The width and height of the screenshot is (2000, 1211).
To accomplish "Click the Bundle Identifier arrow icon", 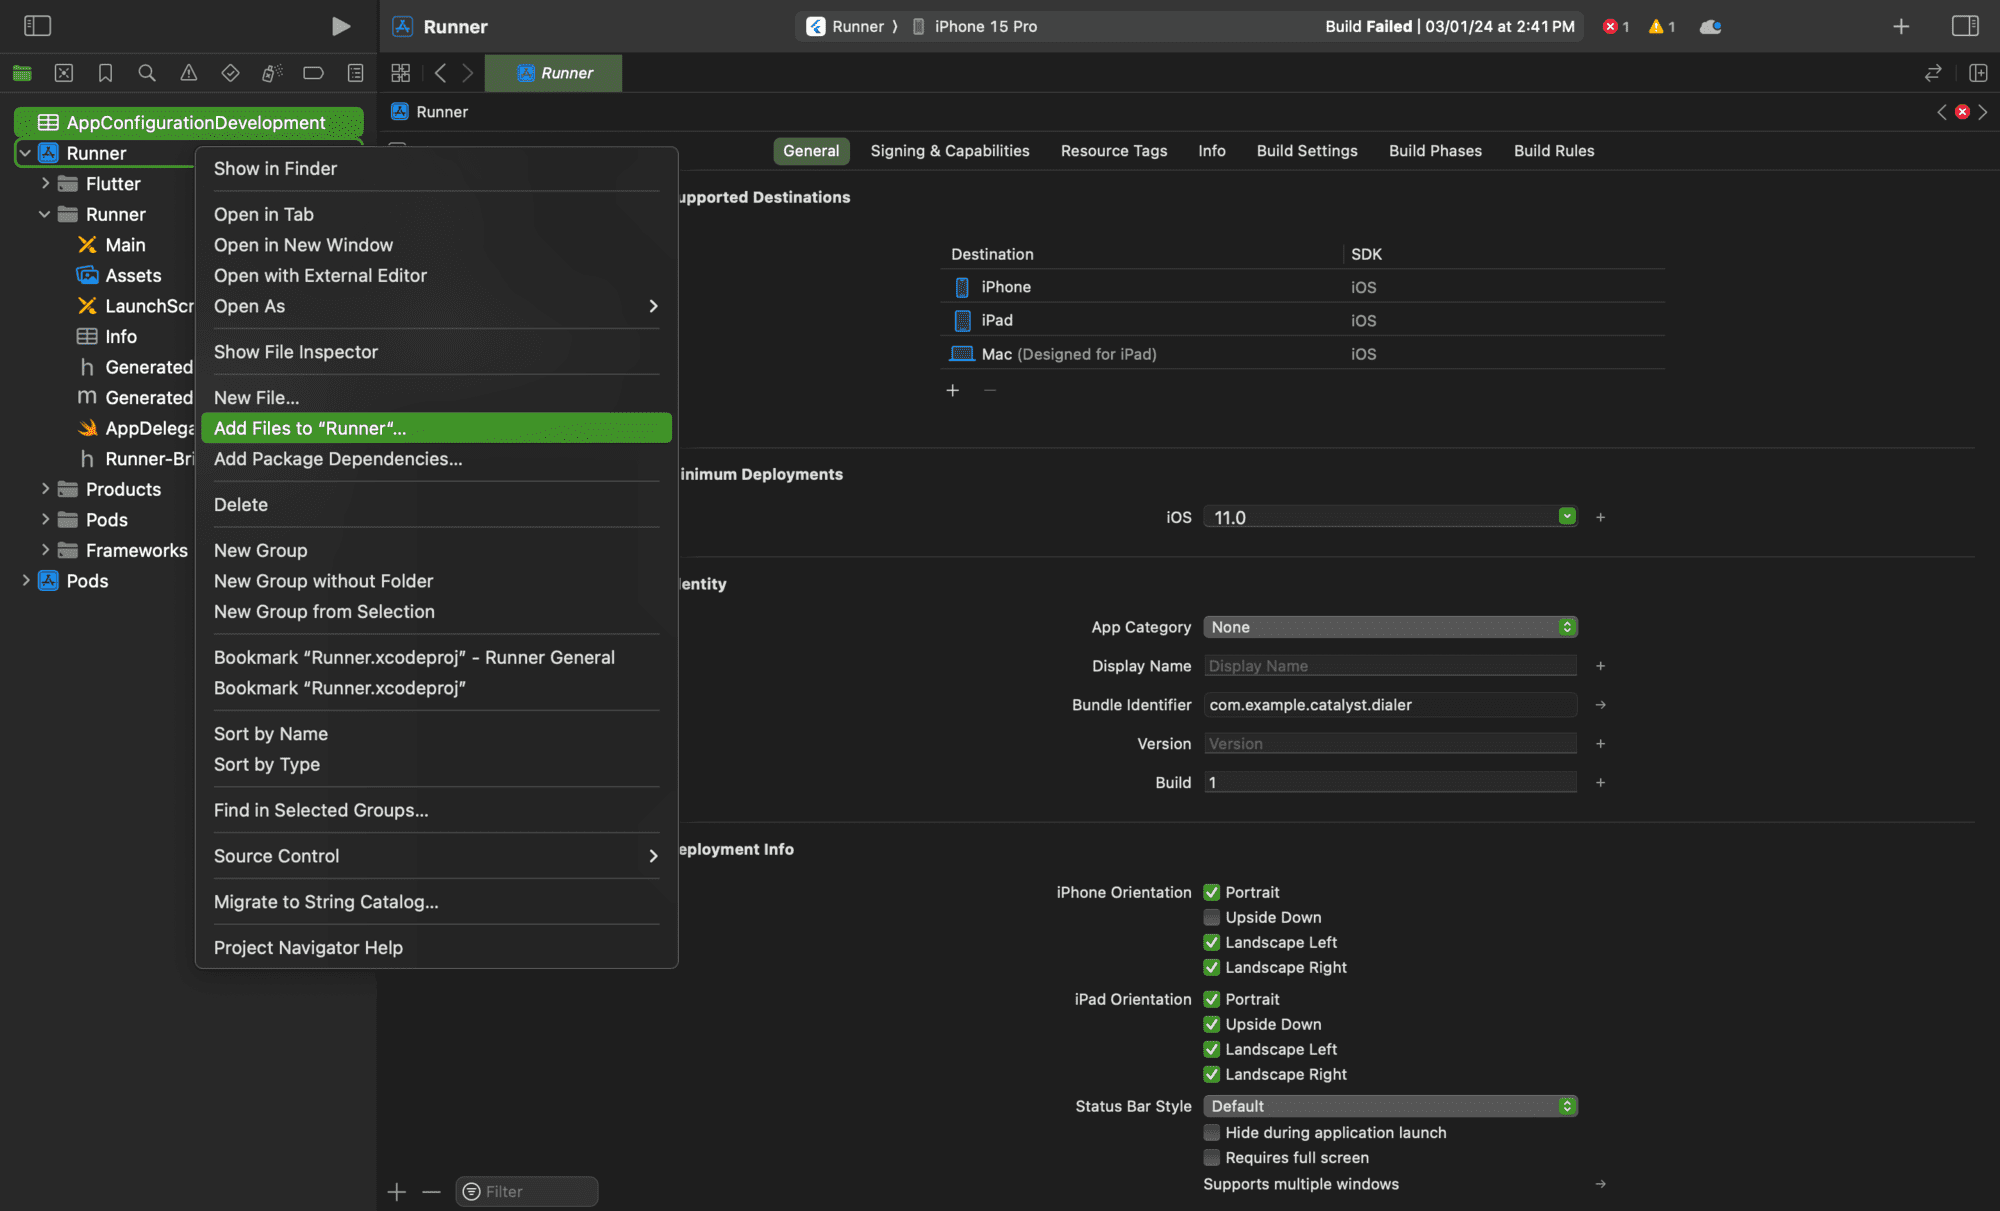I will (1600, 705).
